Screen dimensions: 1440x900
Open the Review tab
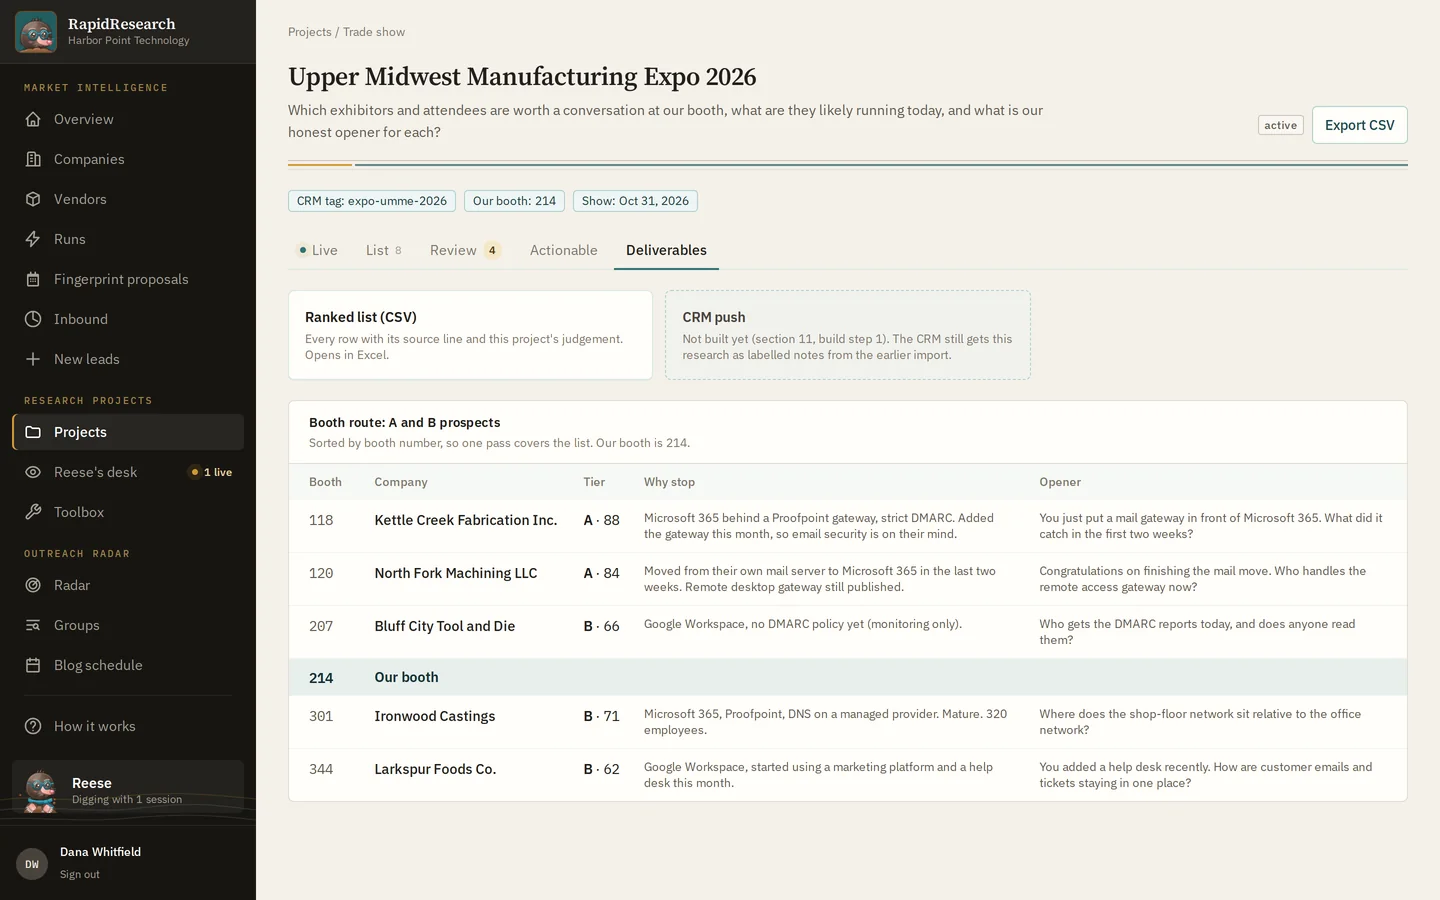pos(465,250)
